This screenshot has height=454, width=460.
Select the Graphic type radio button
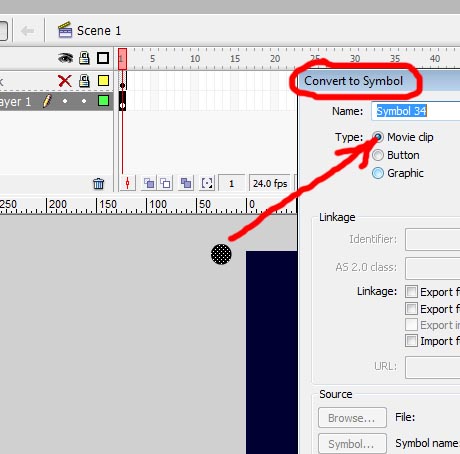point(378,173)
